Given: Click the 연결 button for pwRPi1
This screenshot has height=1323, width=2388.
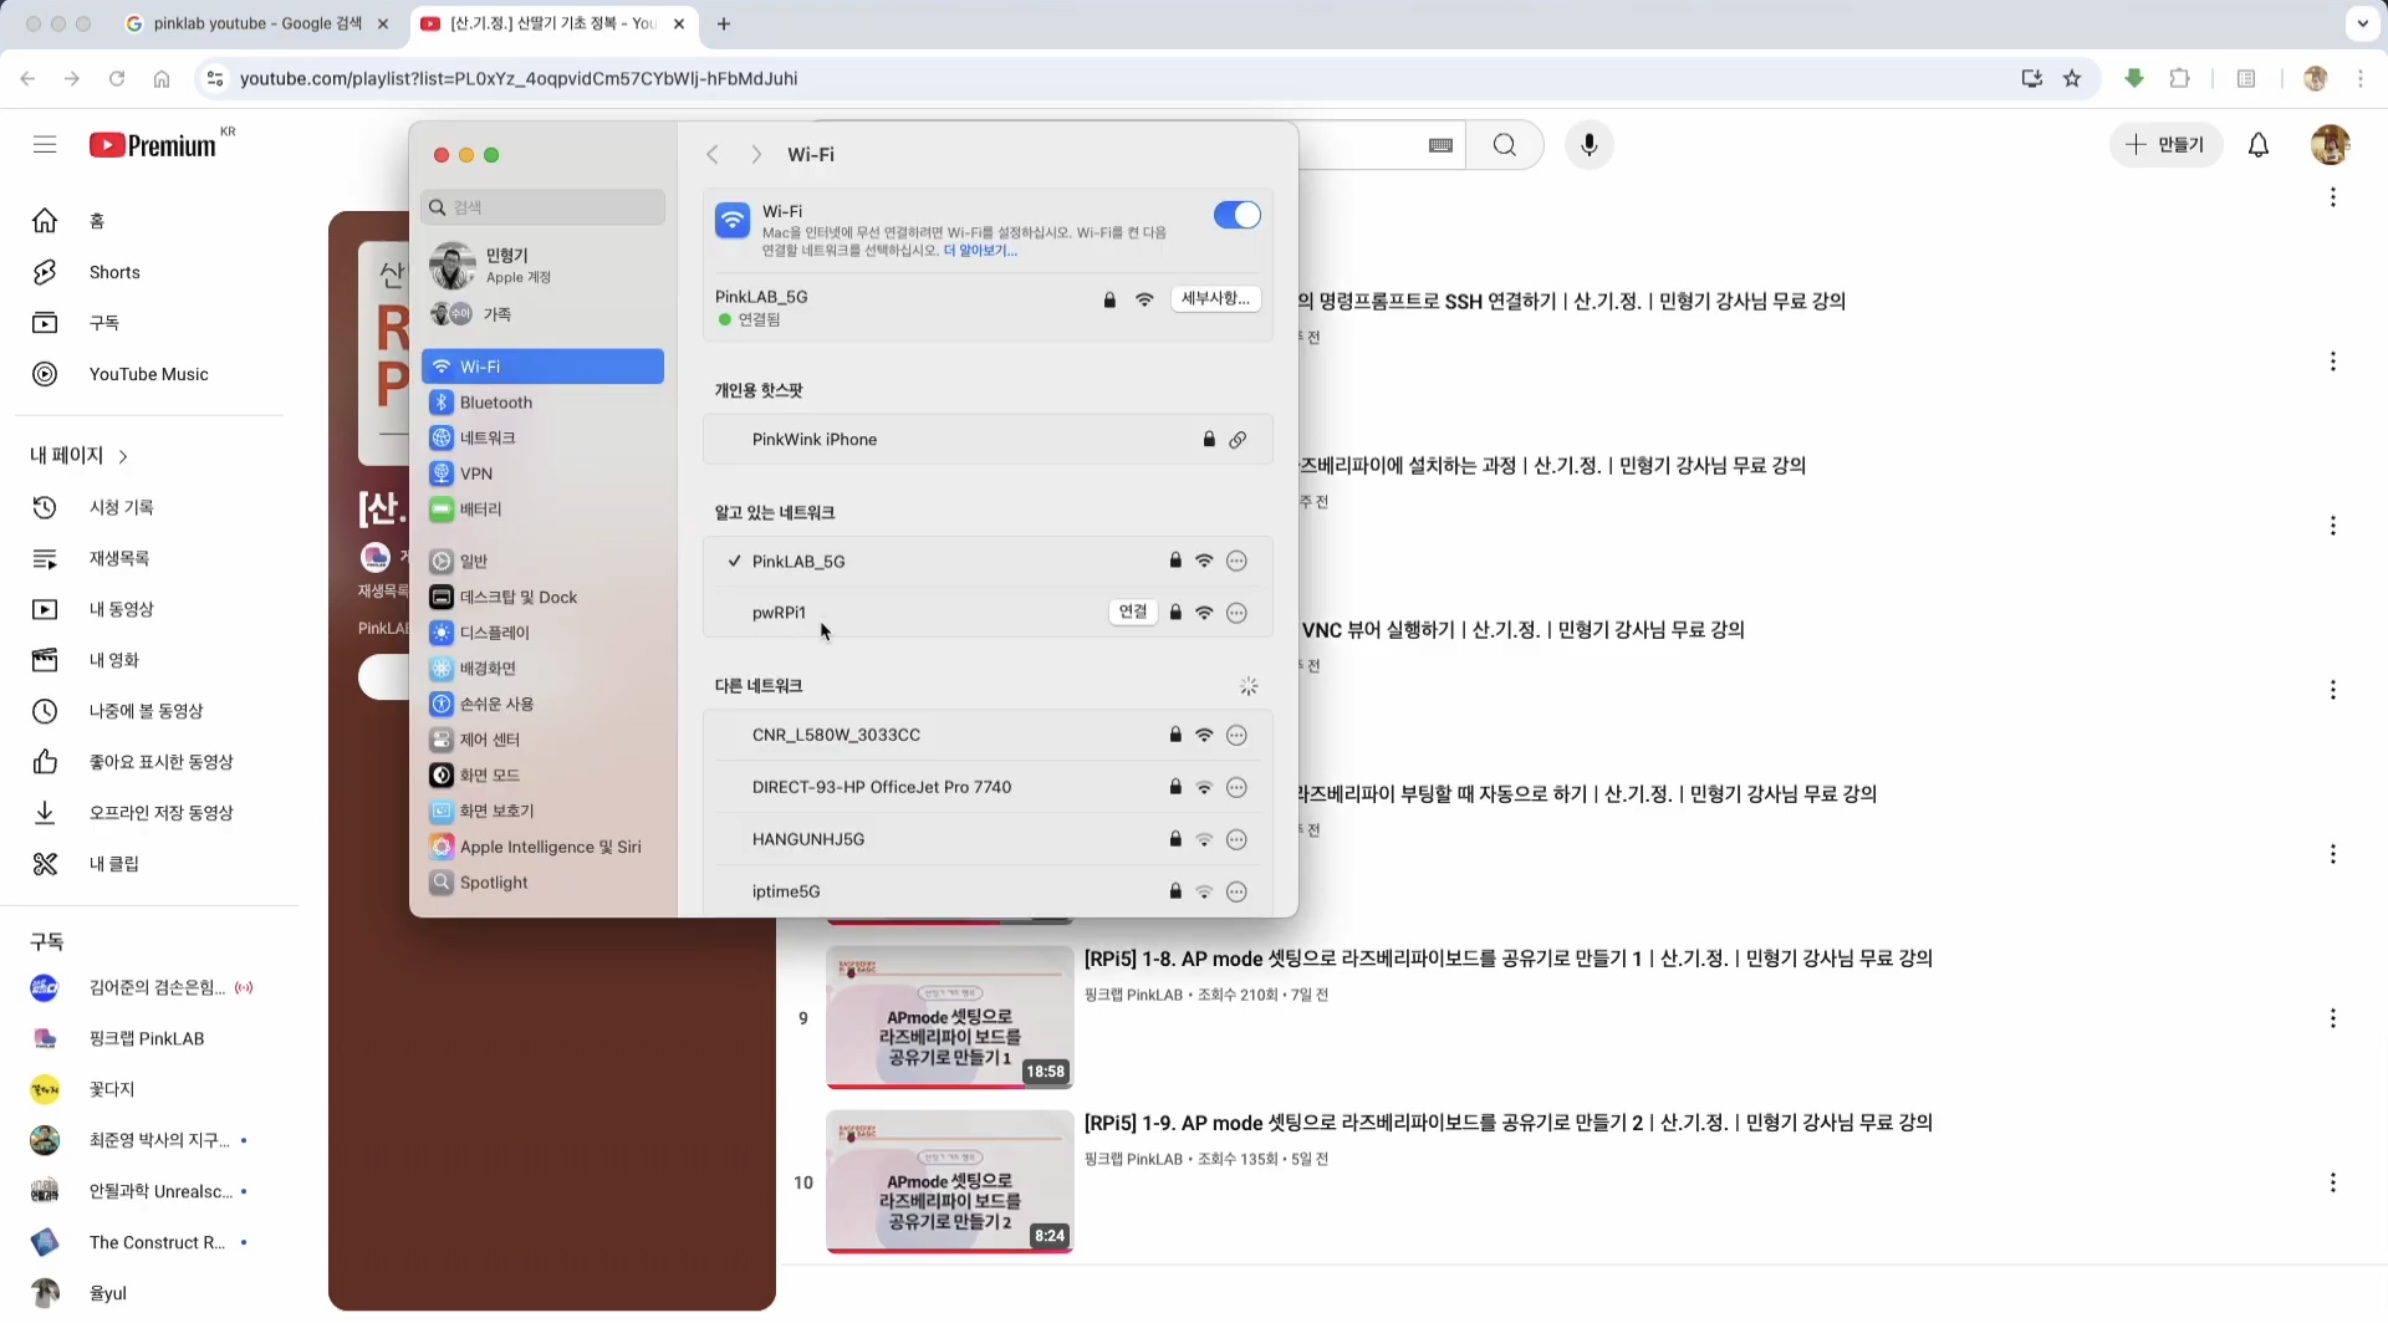Looking at the screenshot, I should (x=1132, y=611).
